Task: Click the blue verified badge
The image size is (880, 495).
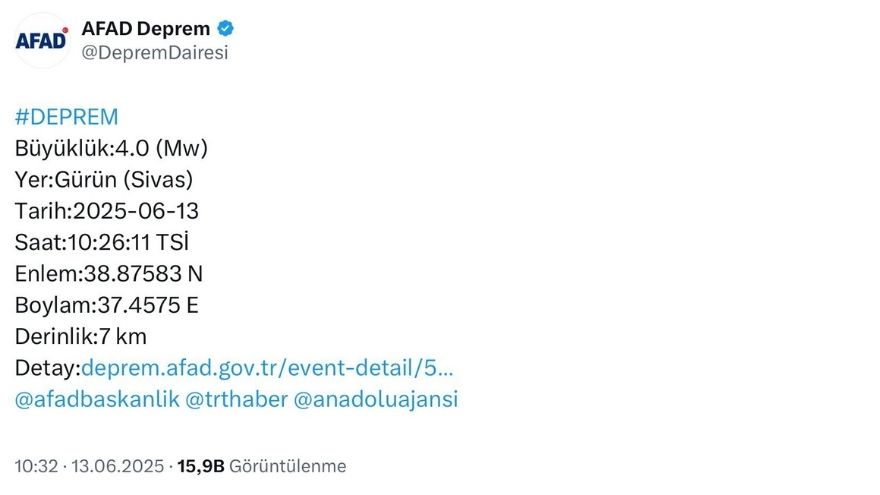Action: 226,28
